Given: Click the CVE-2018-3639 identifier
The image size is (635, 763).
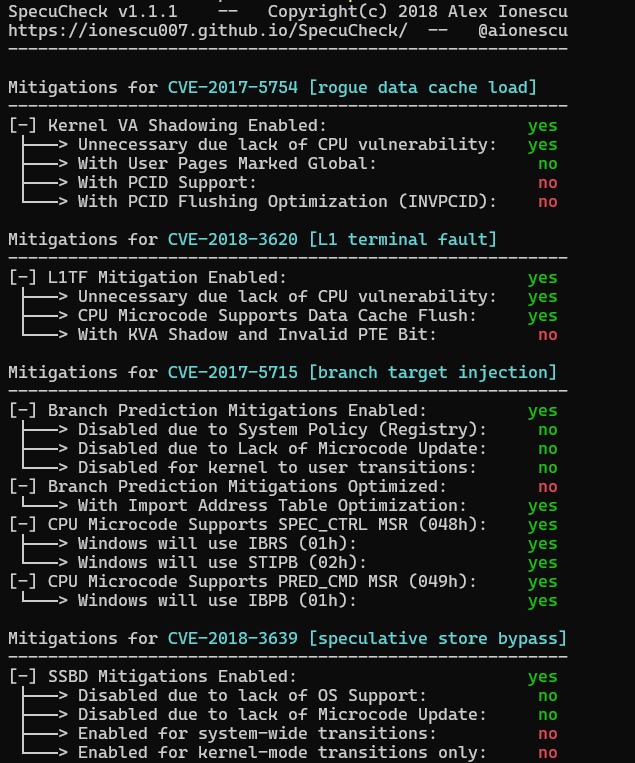Looking at the screenshot, I should (x=232, y=639).
